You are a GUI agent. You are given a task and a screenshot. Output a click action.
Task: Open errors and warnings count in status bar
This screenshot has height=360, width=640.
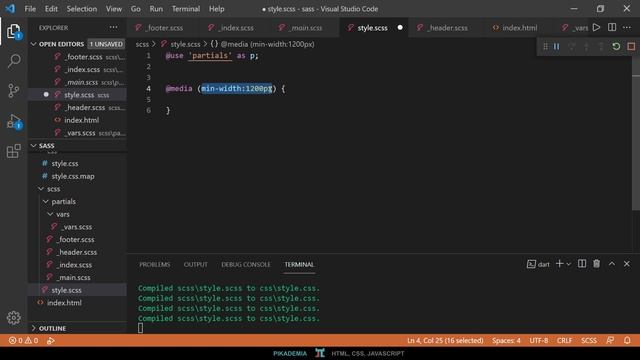24,340
